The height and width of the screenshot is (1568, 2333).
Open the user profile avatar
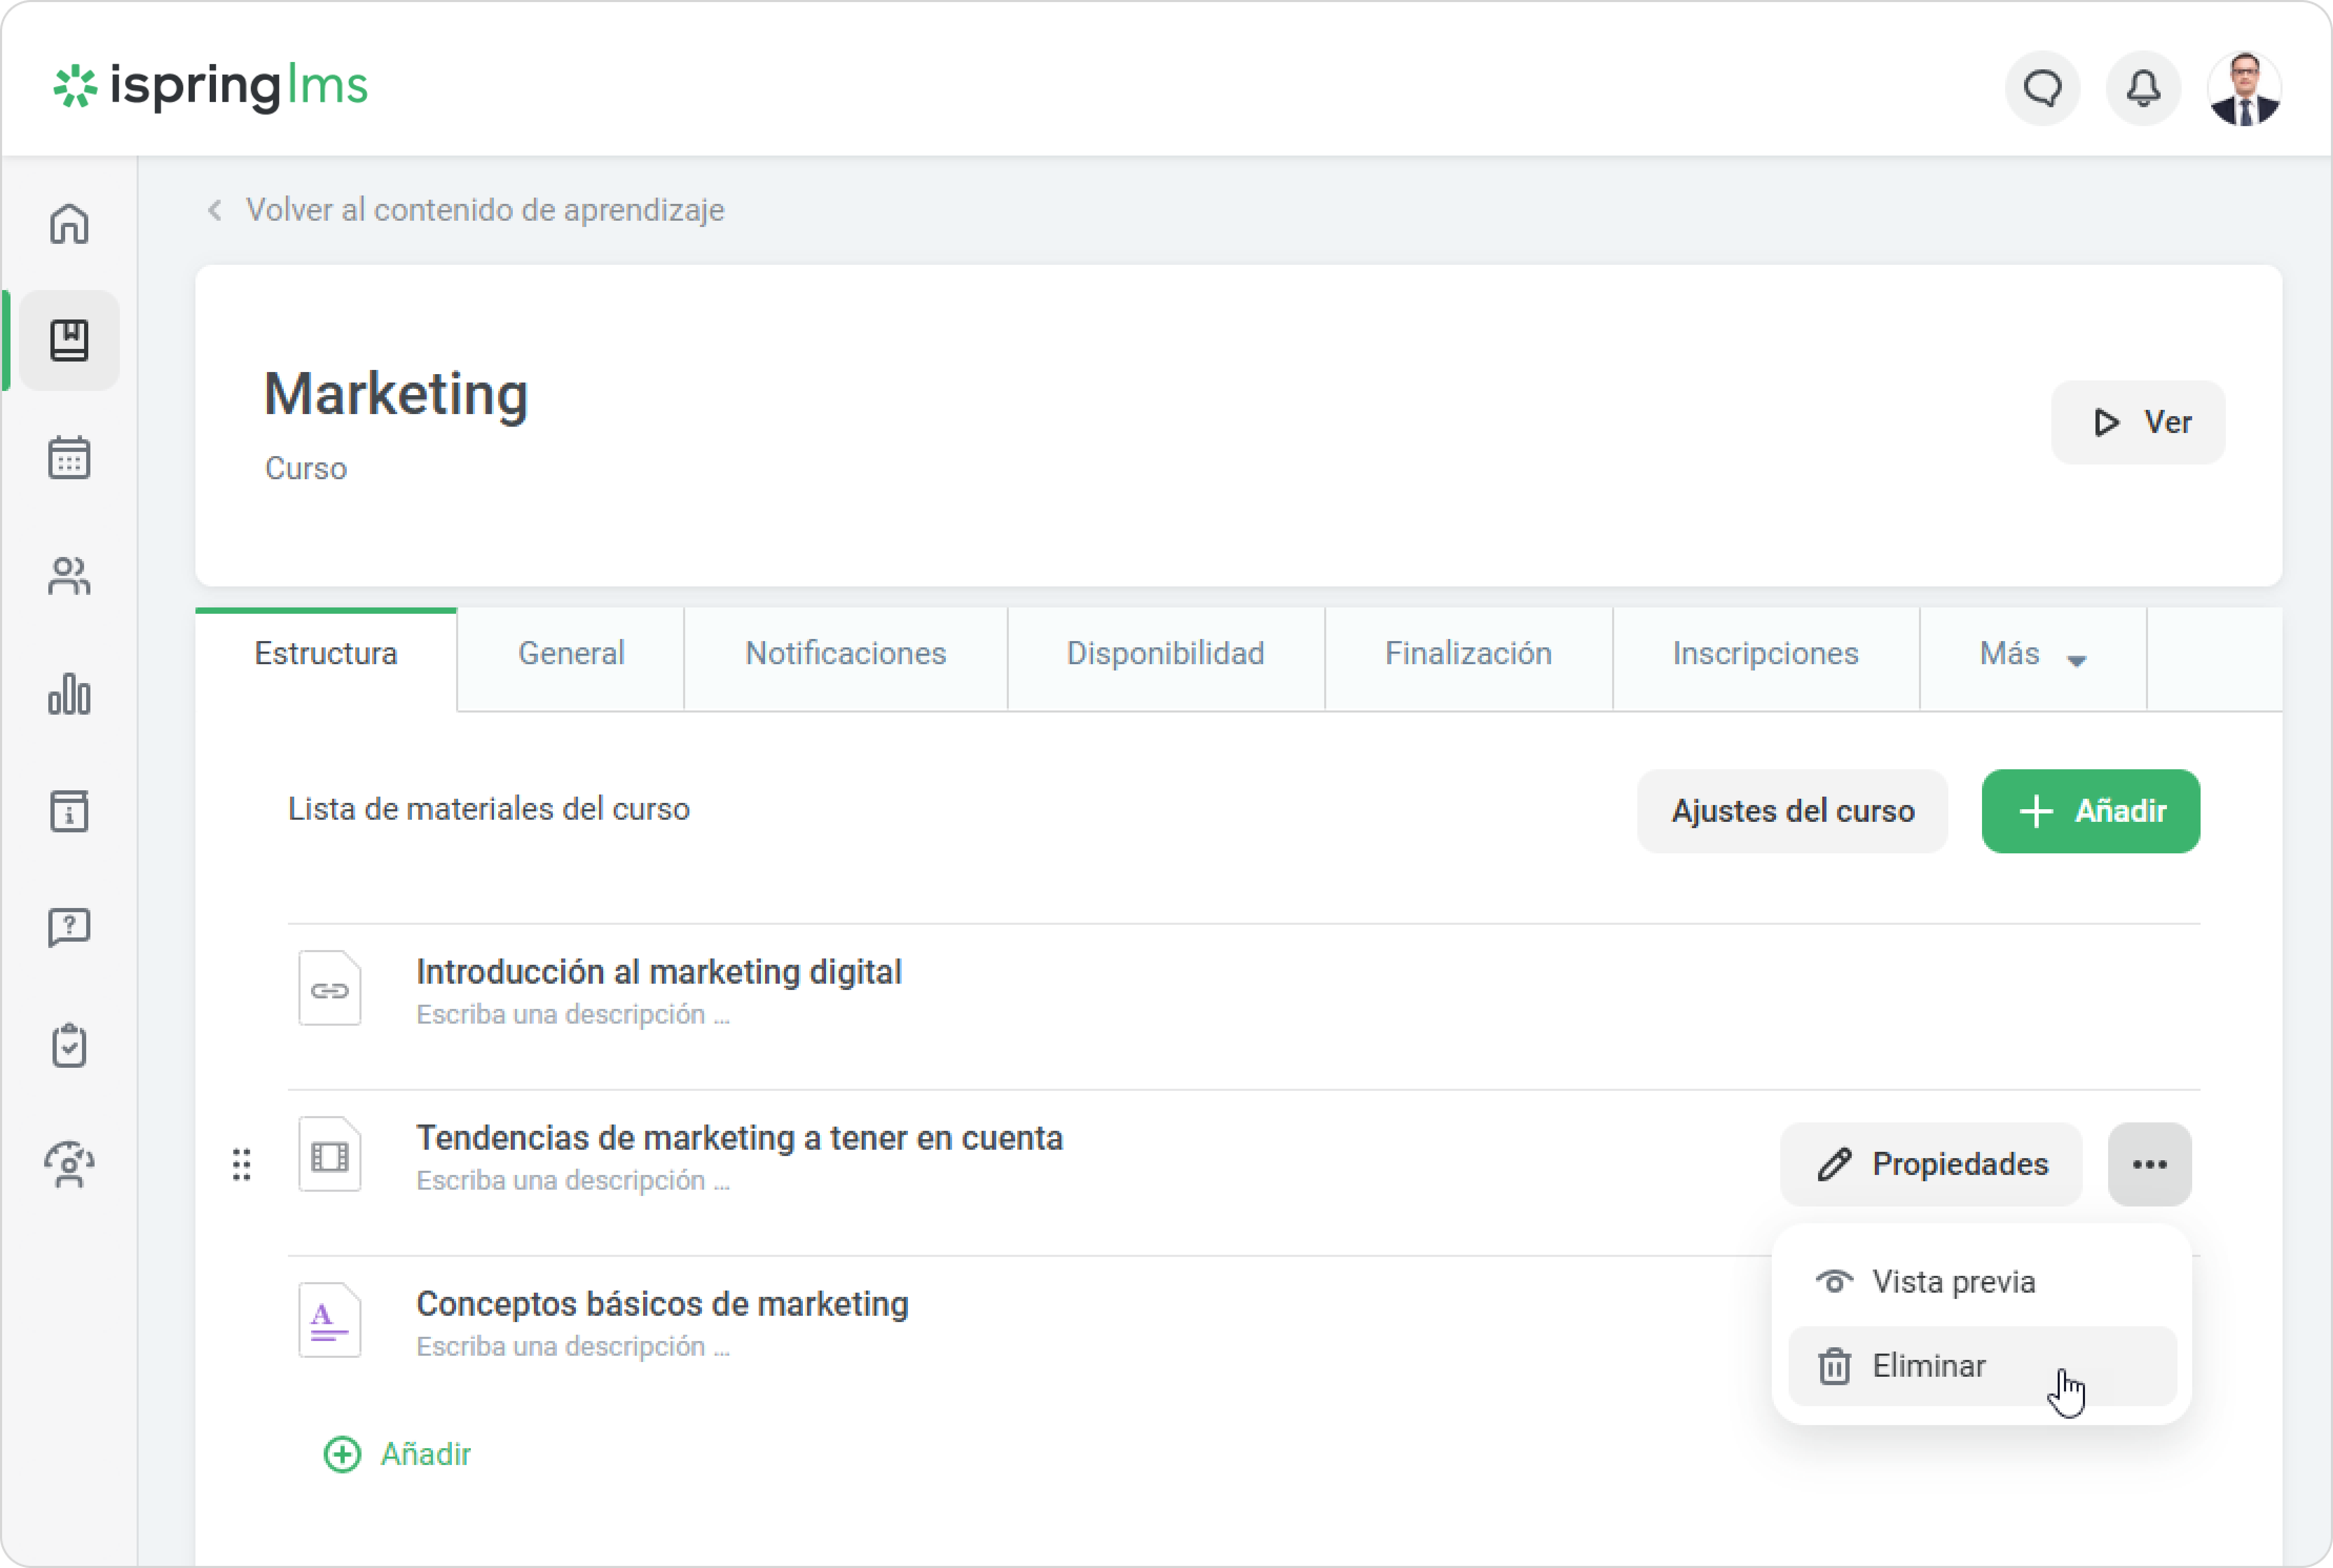(2244, 88)
